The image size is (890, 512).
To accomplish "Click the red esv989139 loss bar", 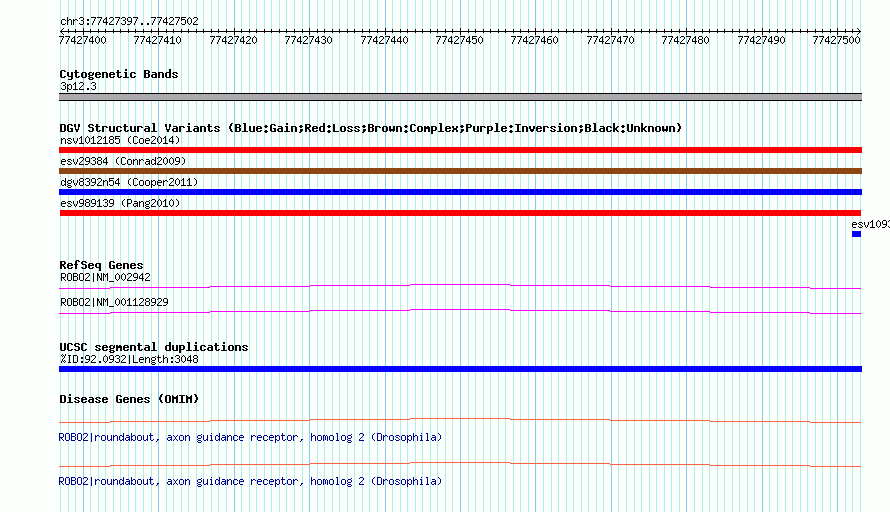I will coord(460,213).
